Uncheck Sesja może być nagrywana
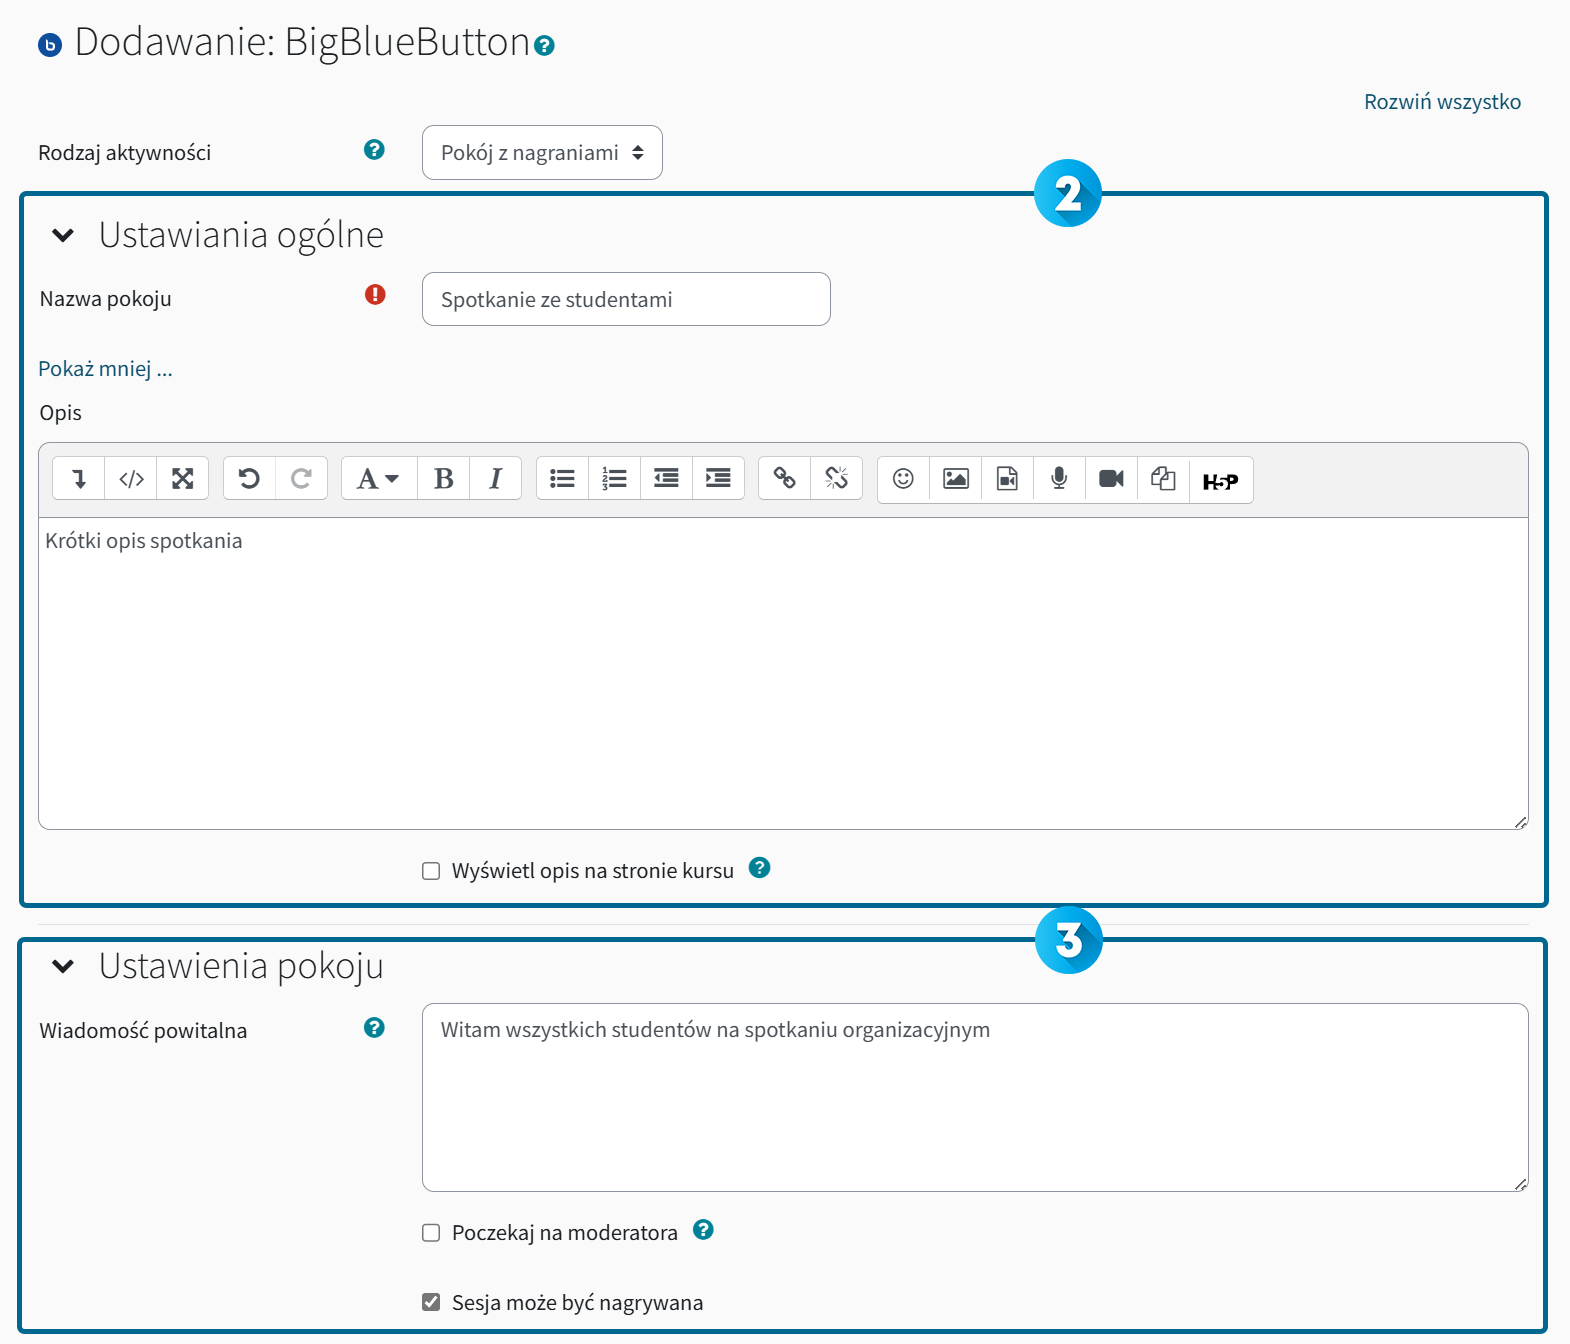Image resolution: width=1570 pixels, height=1344 pixels. pyautogui.click(x=431, y=1302)
